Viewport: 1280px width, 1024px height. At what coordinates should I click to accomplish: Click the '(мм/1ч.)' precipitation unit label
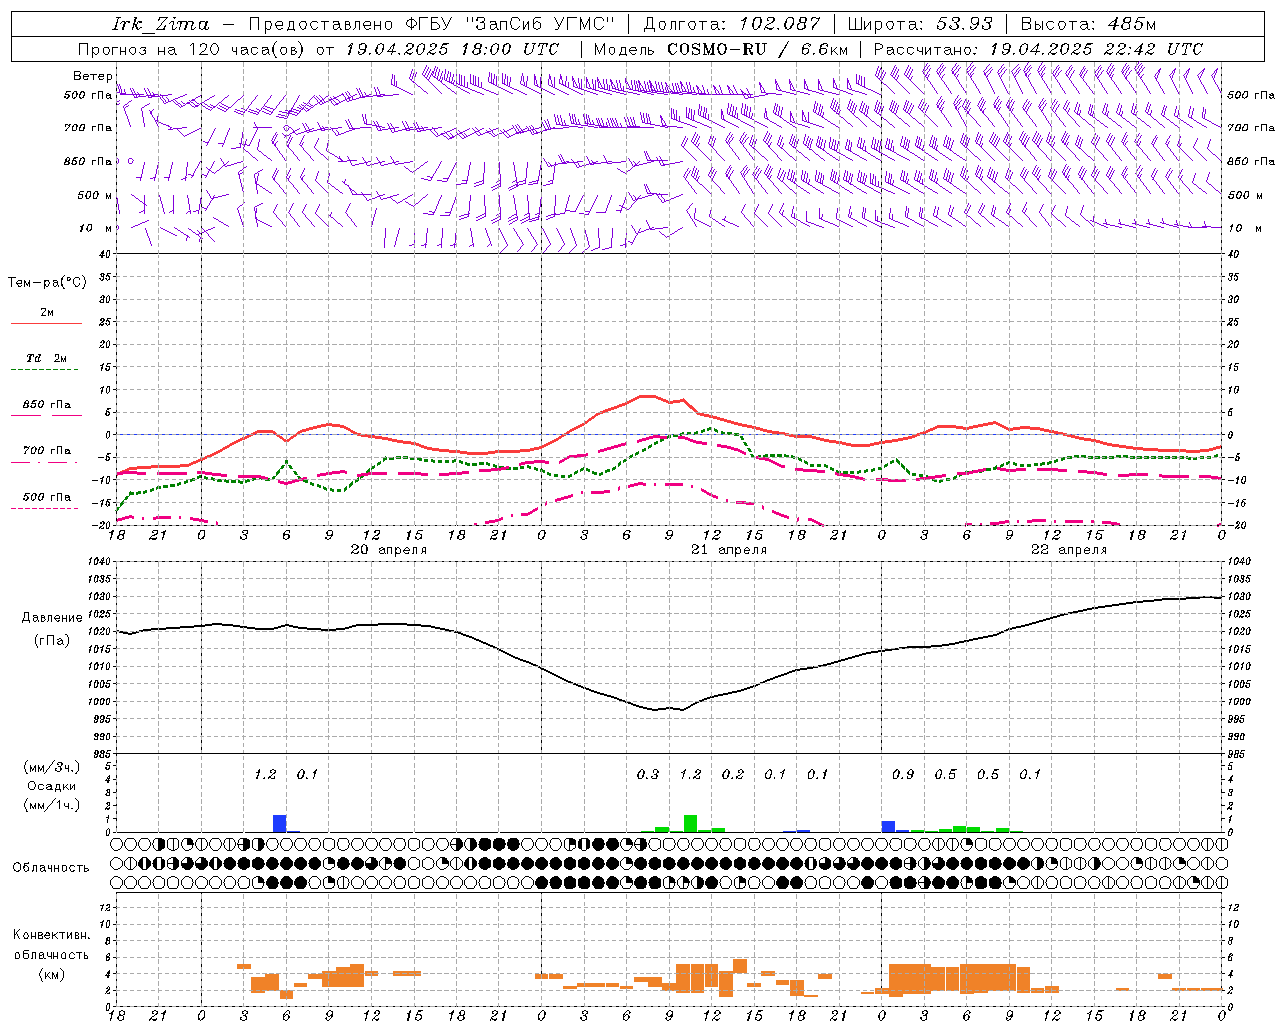52,805
